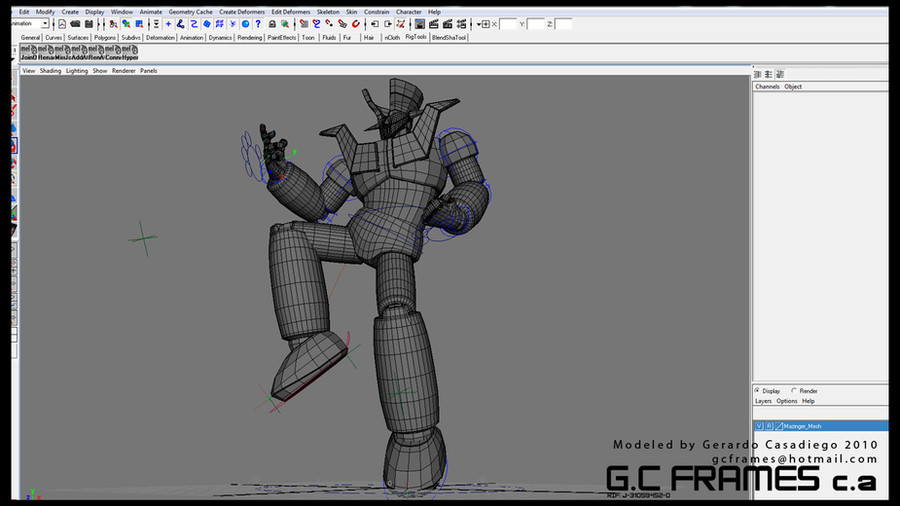Click the make live magnet icon
900x506 pixels.
356,24
